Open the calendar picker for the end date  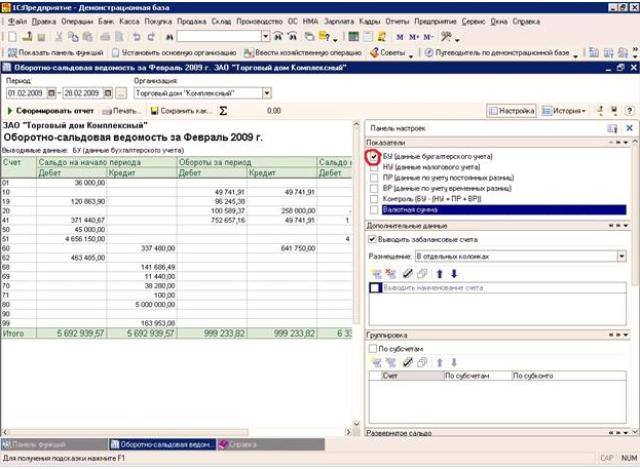tap(108, 93)
